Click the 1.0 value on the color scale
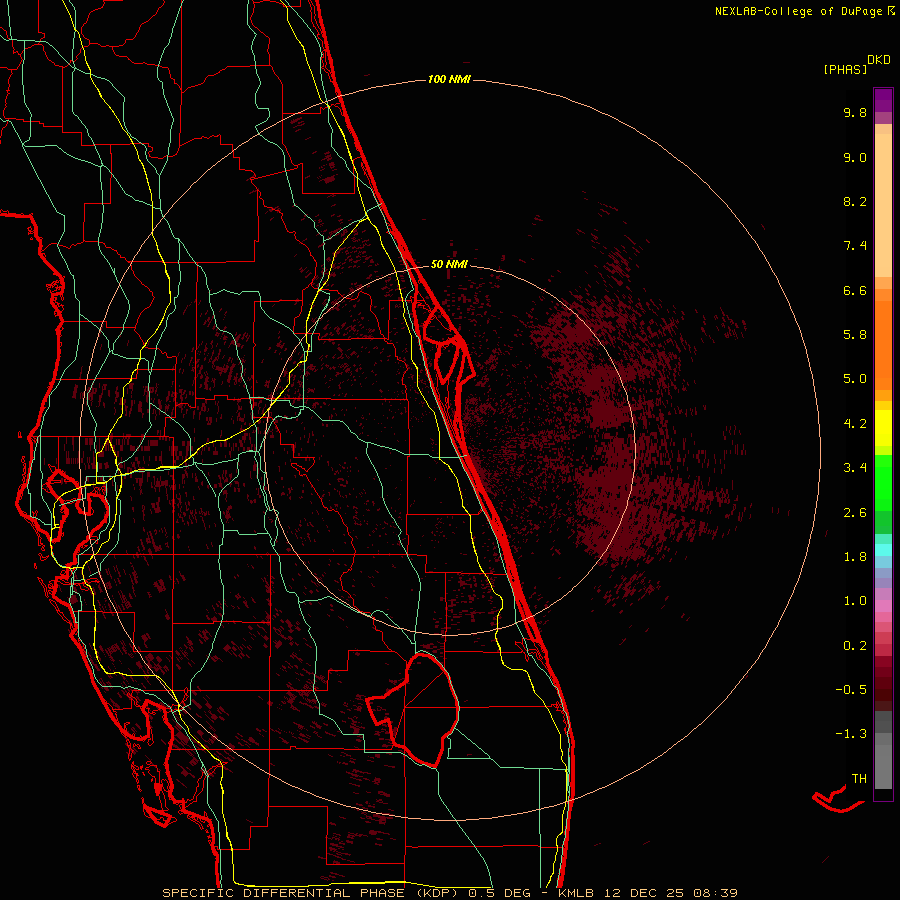 (855, 601)
